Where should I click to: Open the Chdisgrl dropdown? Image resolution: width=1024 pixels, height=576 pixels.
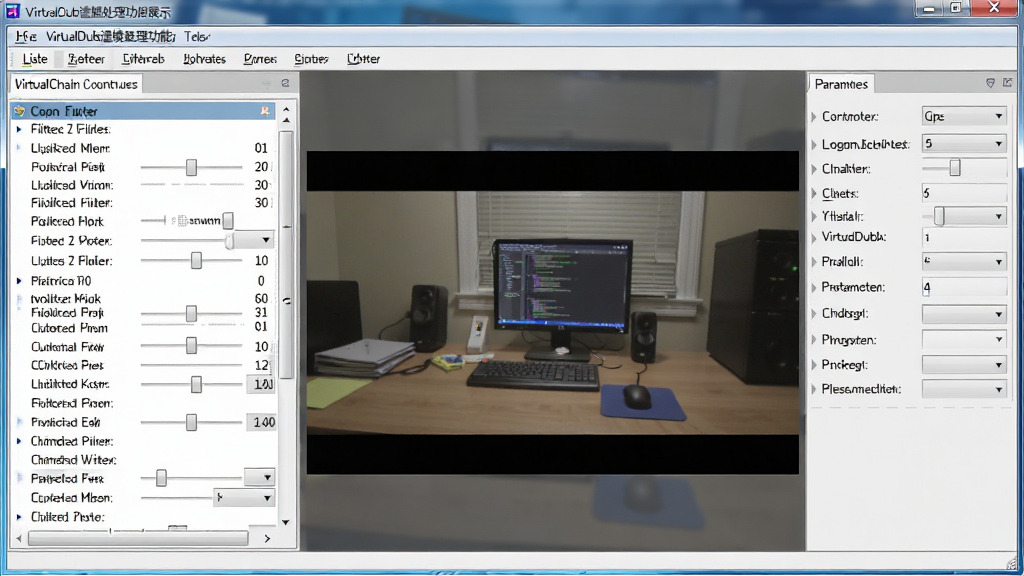click(964, 314)
